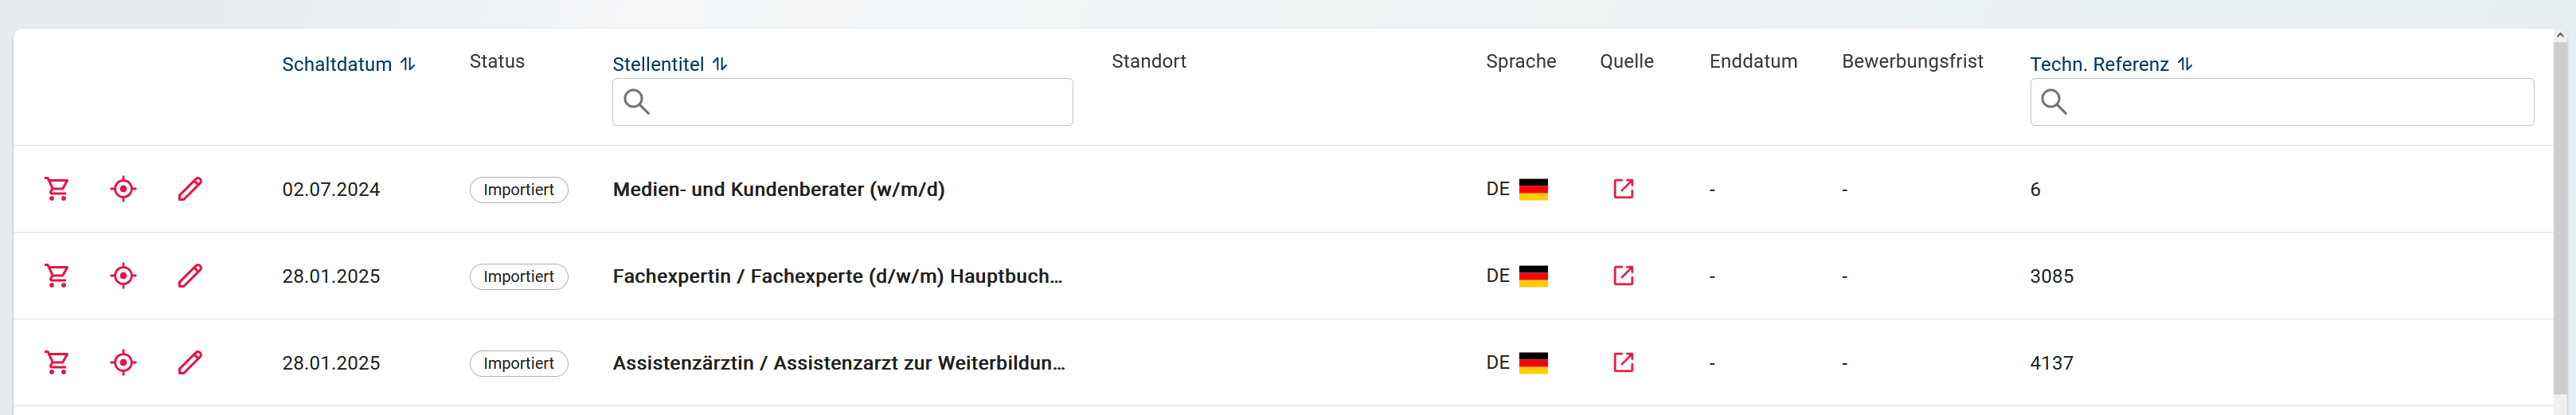This screenshot has width=2576, height=415.
Task: Click target icon for Medien- und Kundenberater row
Action: click(123, 189)
